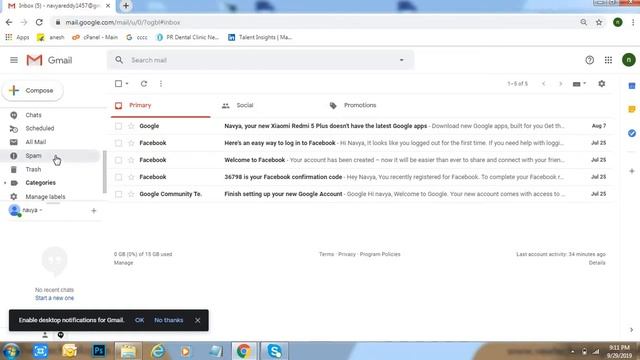Image resolution: width=640 pixels, height=360 pixels.
Task: Click the Manage storage link
Action: point(123,263)
